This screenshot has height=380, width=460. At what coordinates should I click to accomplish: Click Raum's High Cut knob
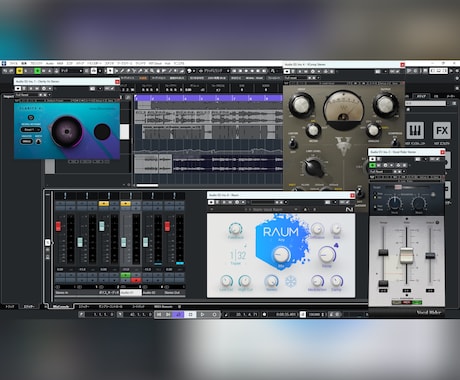(x=245, y=281)
